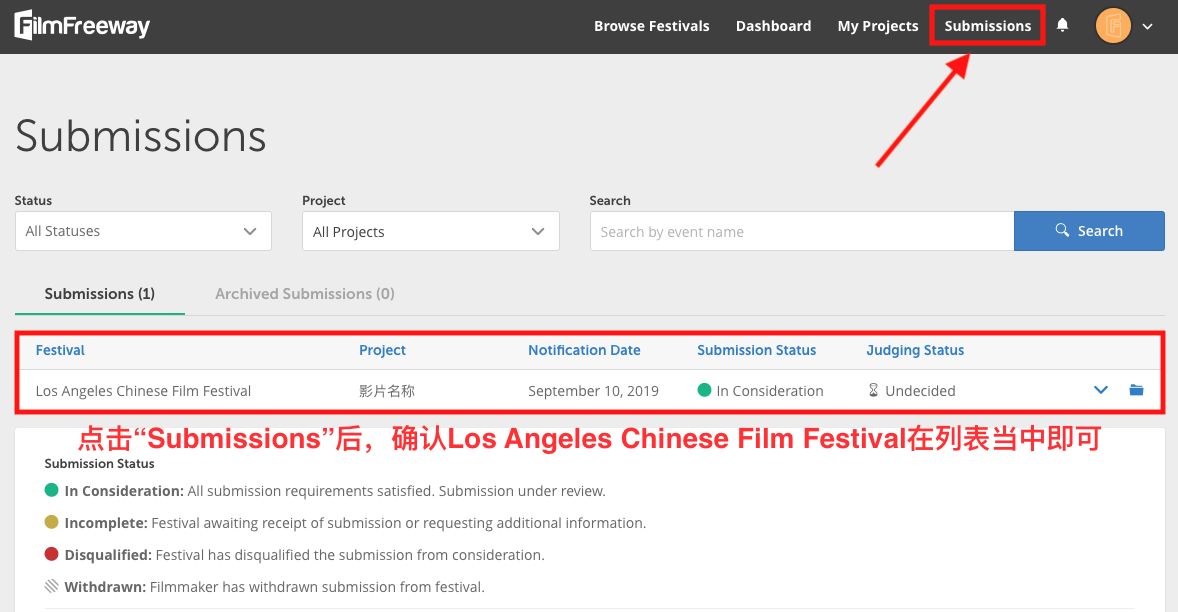Viewport: 1178px width, 612px height.
Task: Click the red Disqualified legend dot
Action: (51, 554)
